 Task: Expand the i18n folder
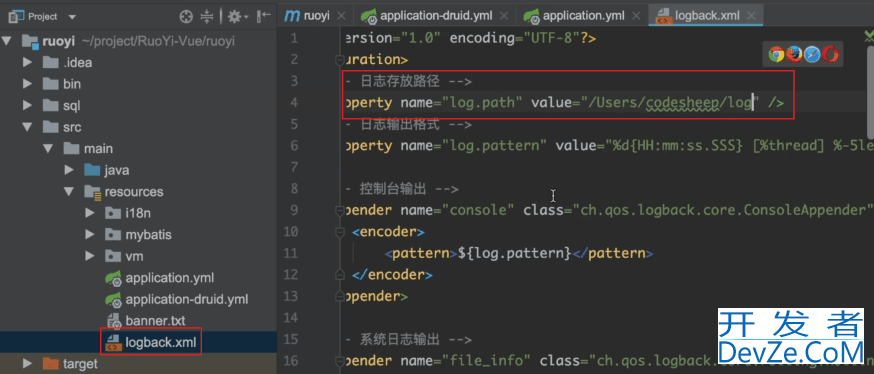[90, 213]
